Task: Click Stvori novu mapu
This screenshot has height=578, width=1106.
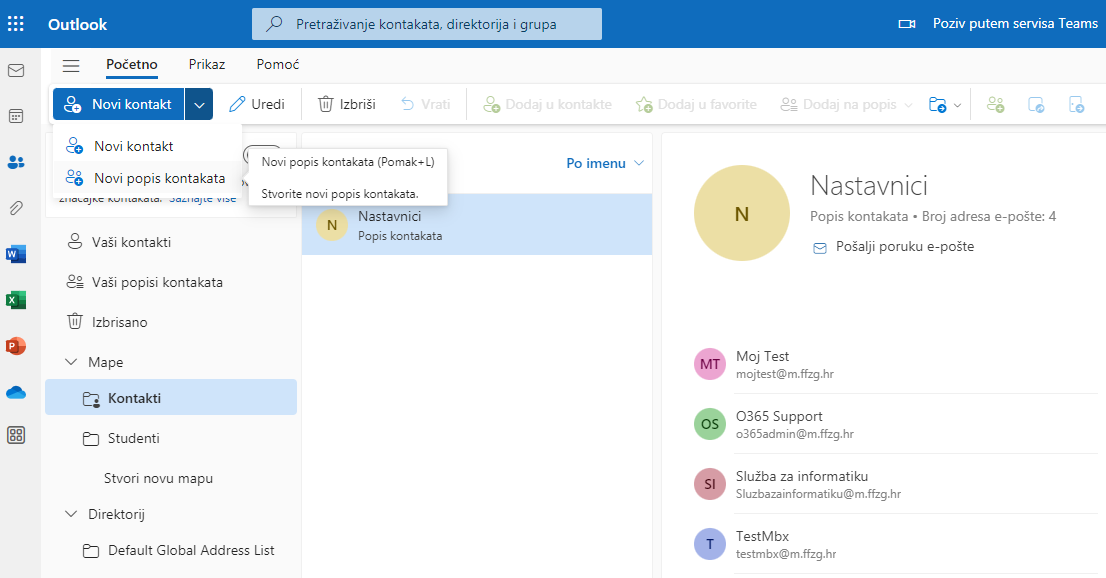Action: [158, 478]
